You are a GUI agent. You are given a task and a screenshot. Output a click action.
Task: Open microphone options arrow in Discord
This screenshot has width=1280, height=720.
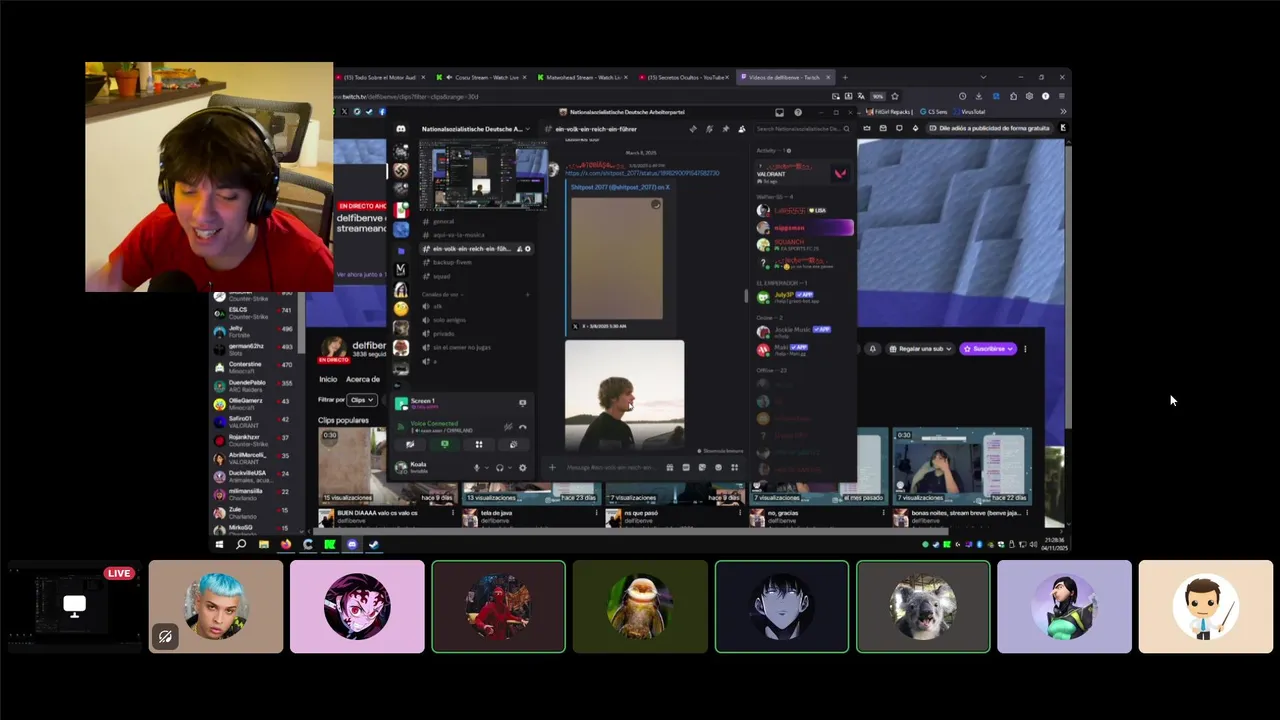(x=487, y=468)
